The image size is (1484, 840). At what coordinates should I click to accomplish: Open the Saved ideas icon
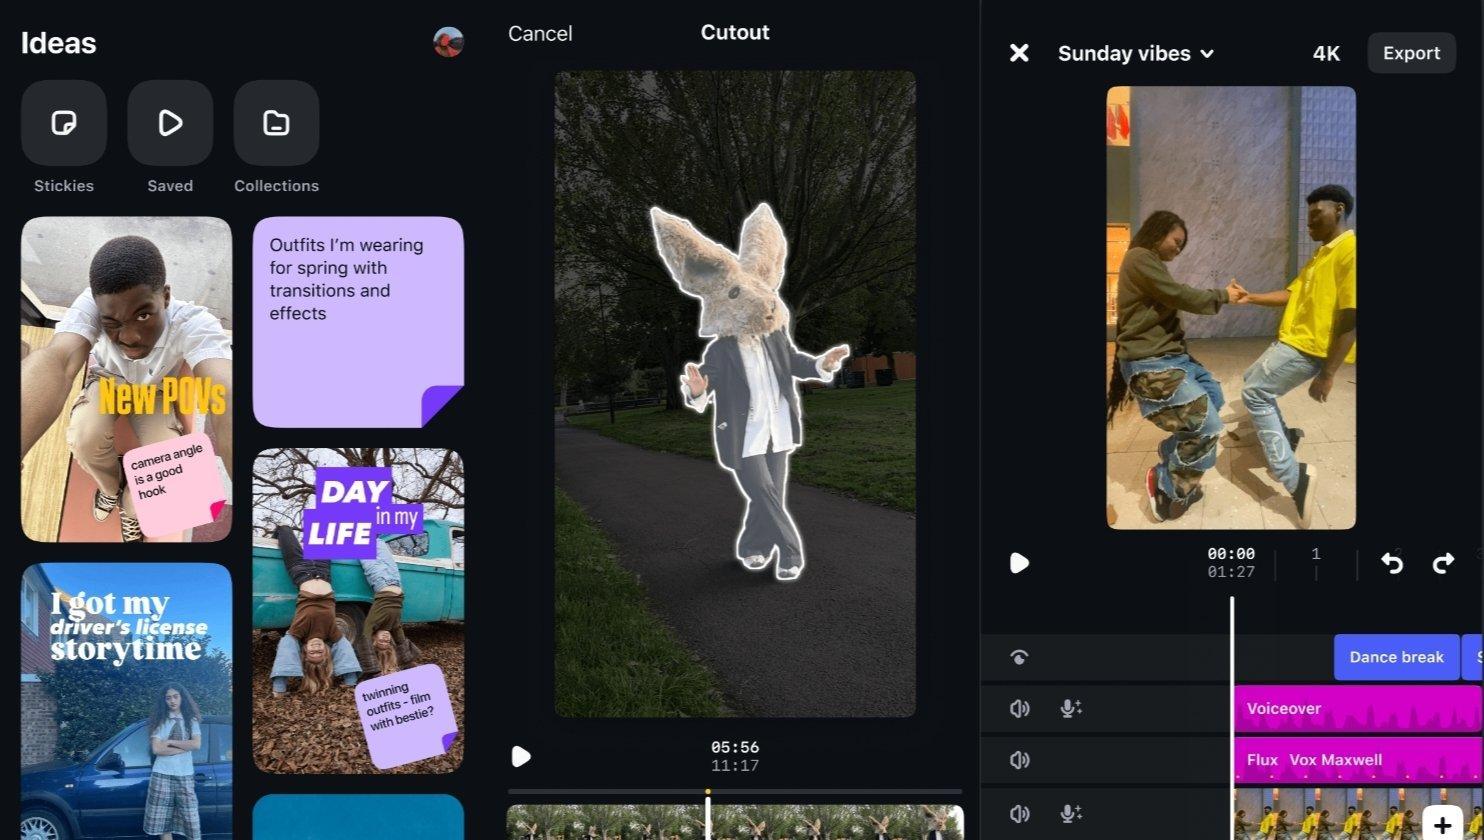click(x=170, y=123)
